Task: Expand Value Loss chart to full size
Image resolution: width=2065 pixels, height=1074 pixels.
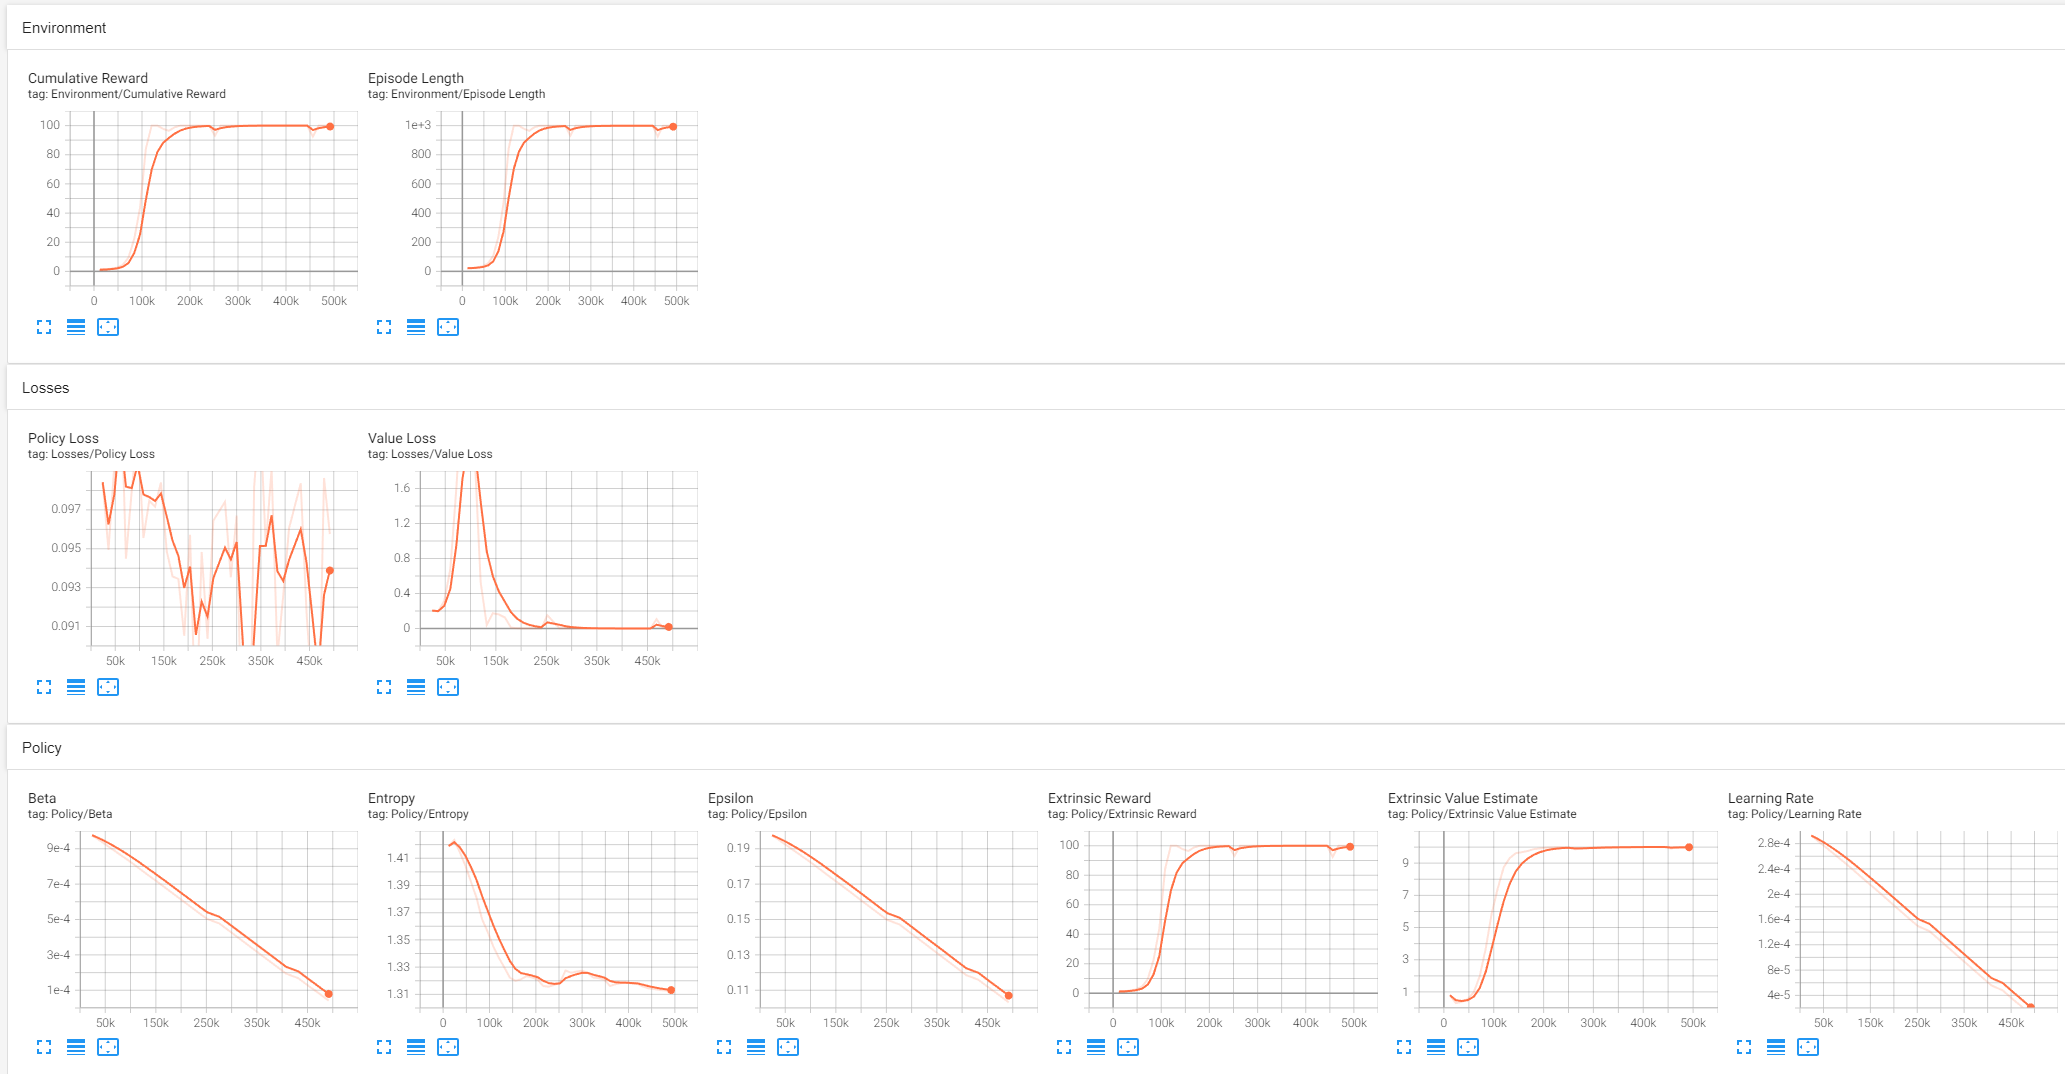Action: (x=384, y=687)
